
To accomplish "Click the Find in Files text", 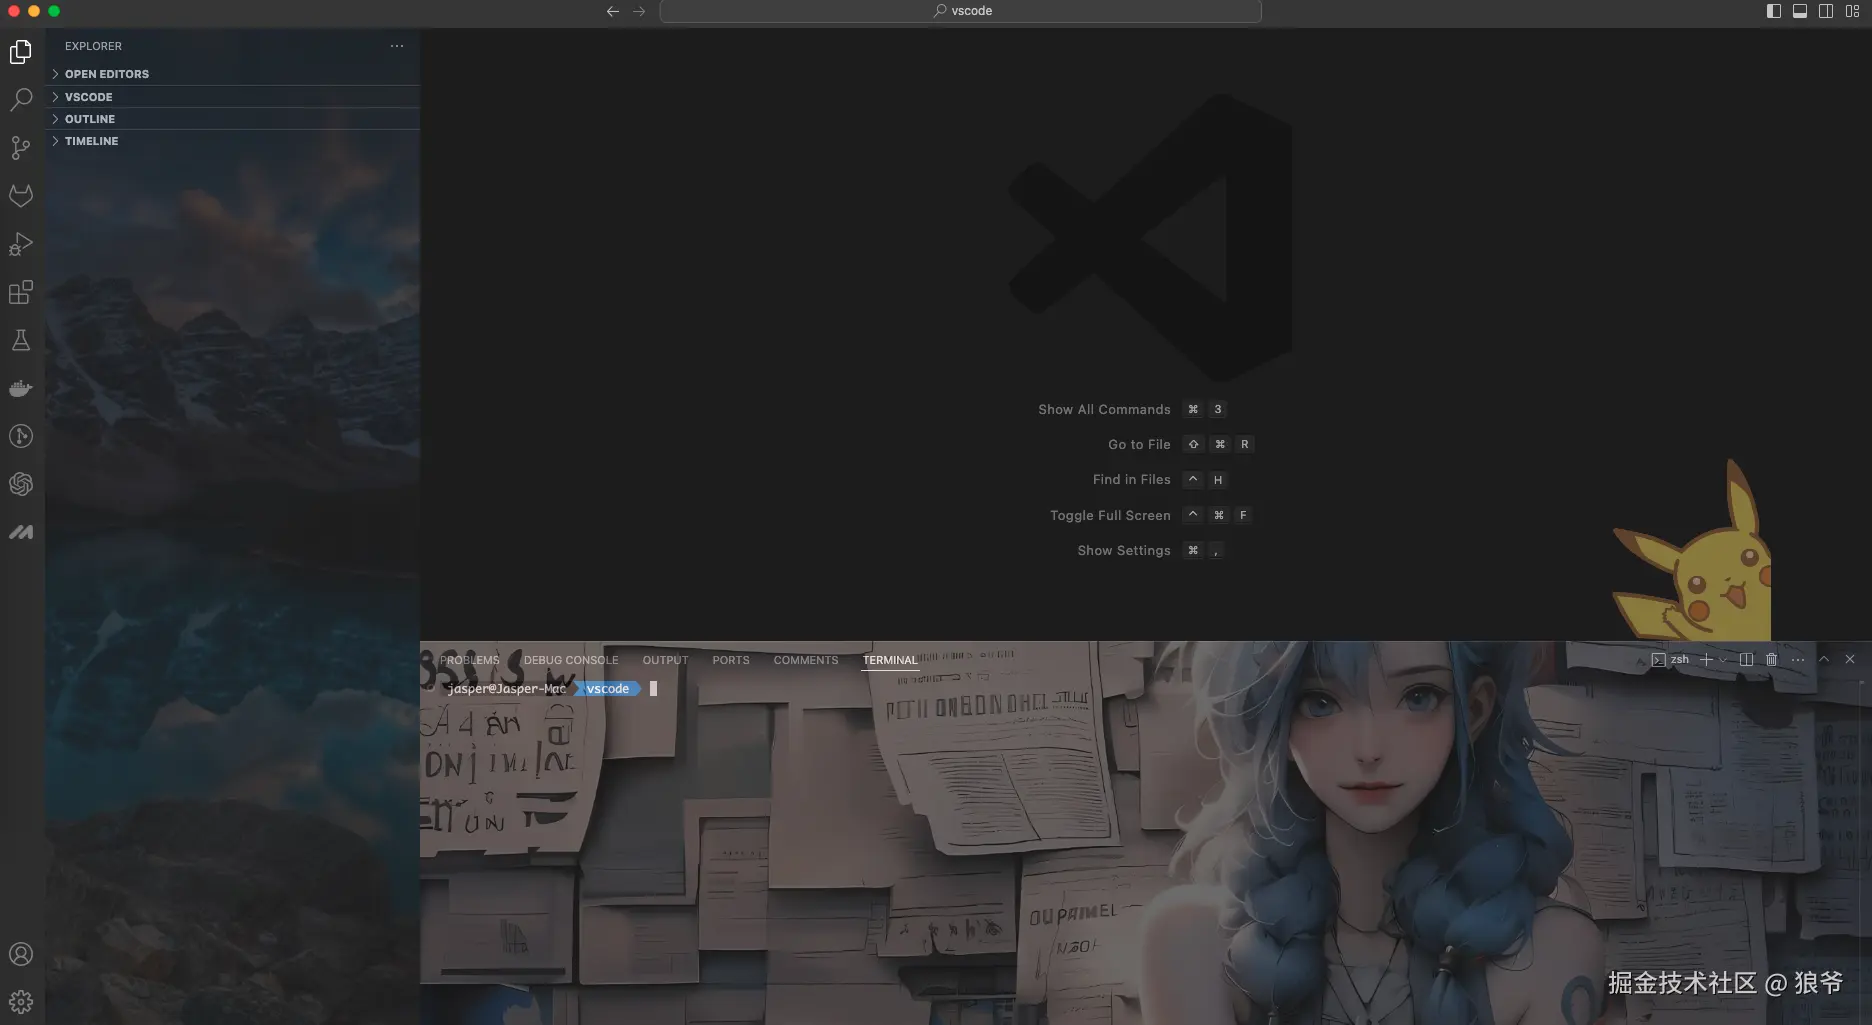I will [1131, 479].
